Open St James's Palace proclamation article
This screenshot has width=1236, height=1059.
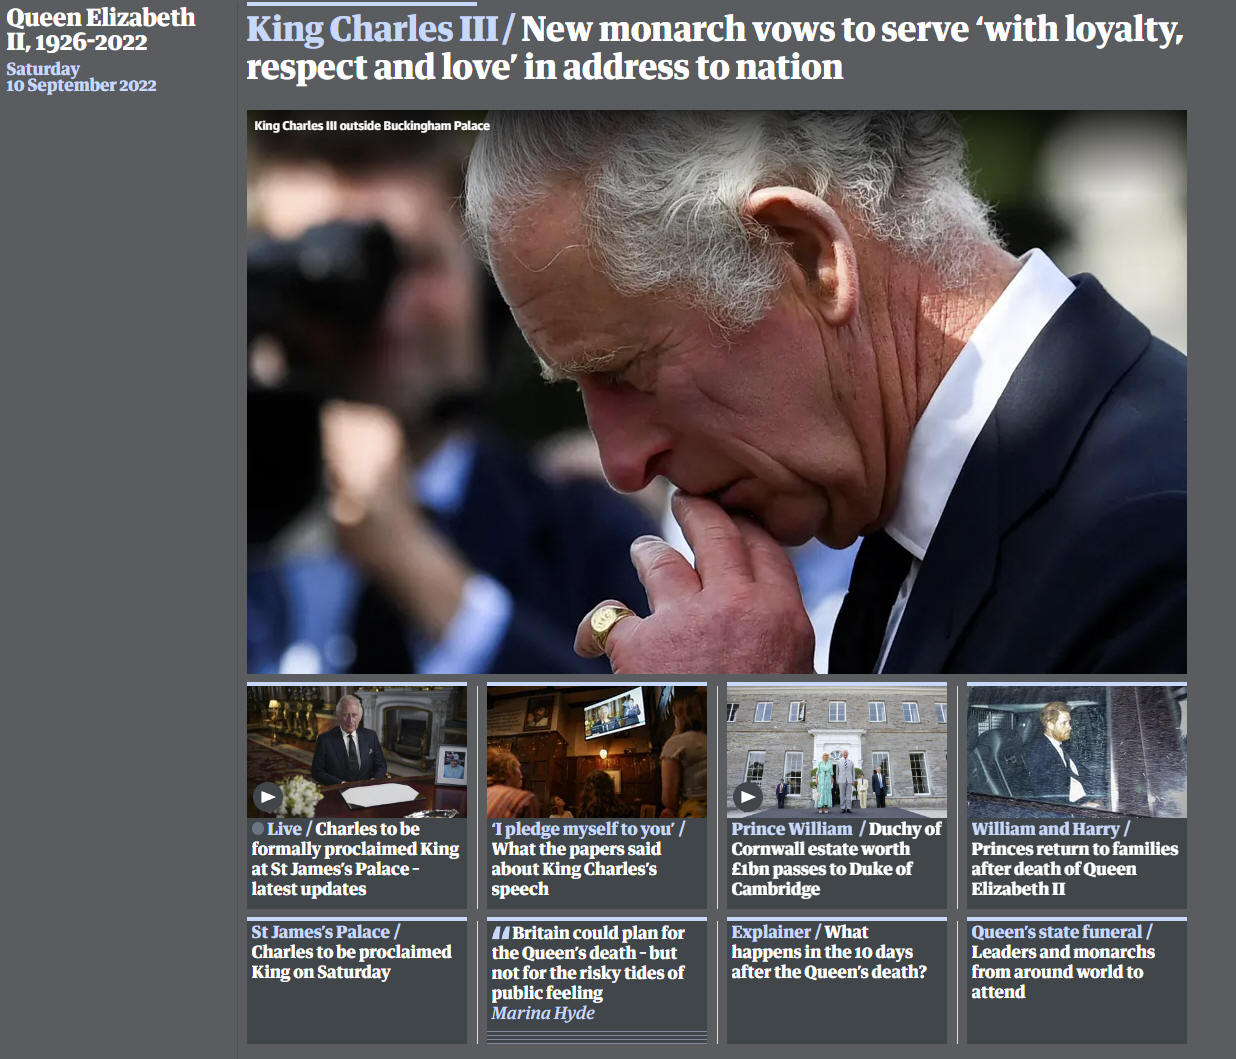click(x=351, y=952)
